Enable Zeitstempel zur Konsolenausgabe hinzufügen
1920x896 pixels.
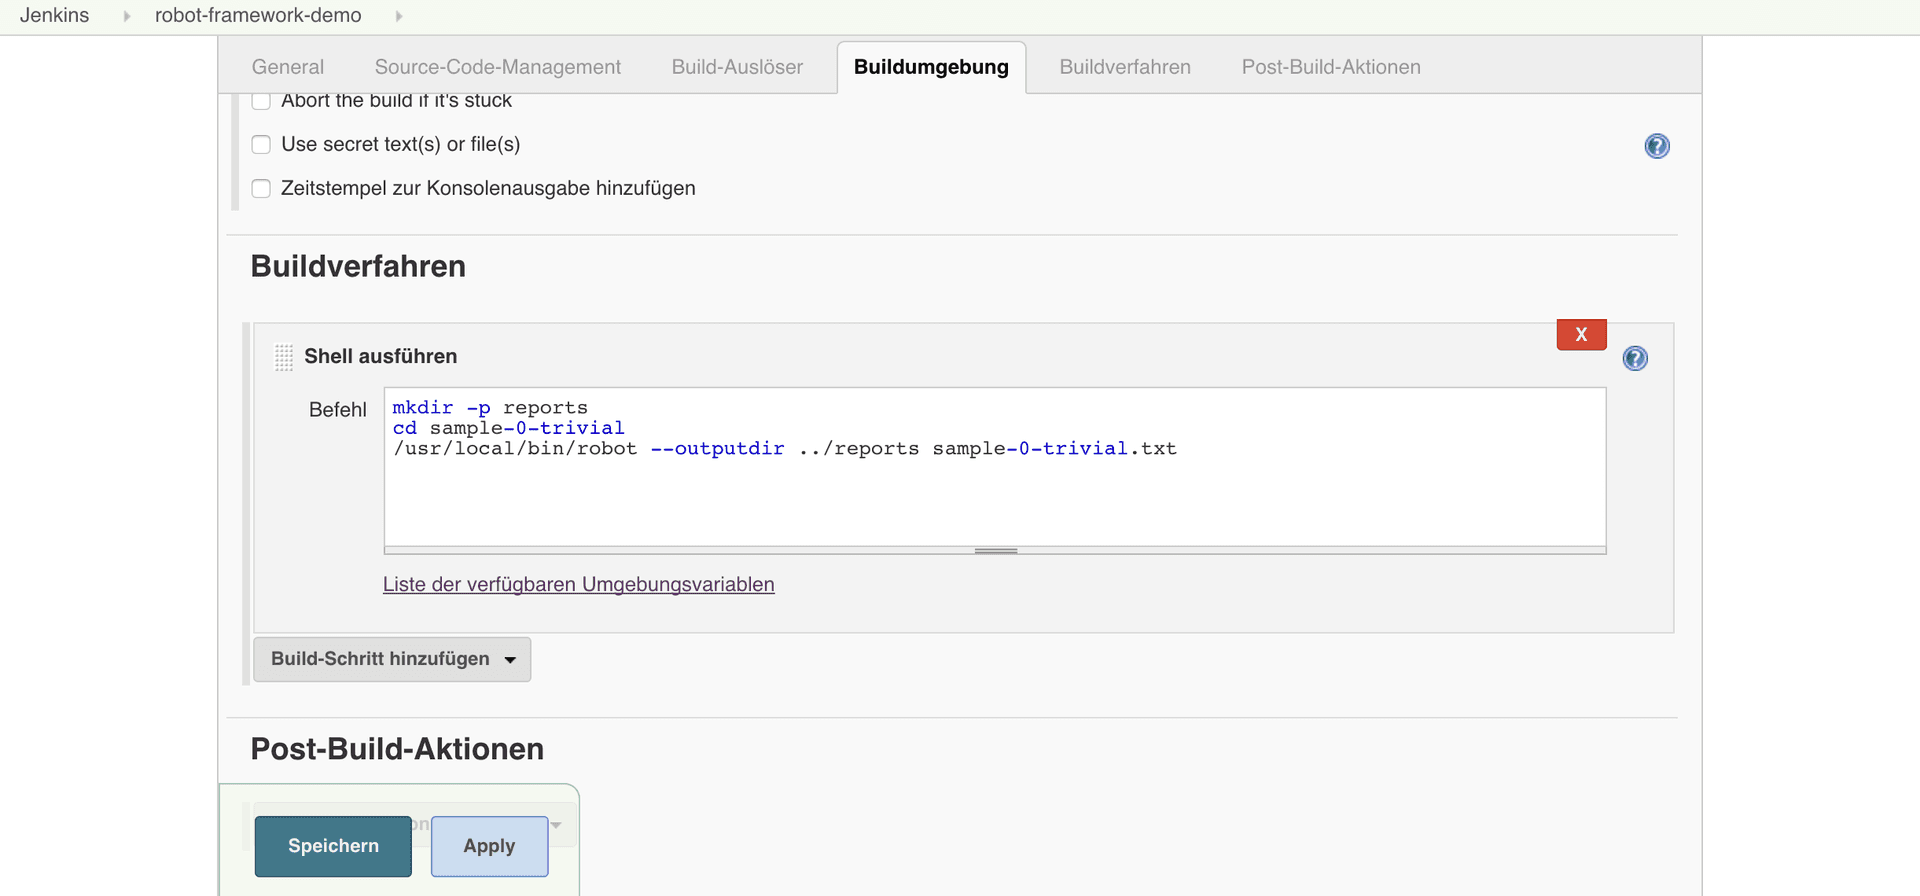click(262, 189)
